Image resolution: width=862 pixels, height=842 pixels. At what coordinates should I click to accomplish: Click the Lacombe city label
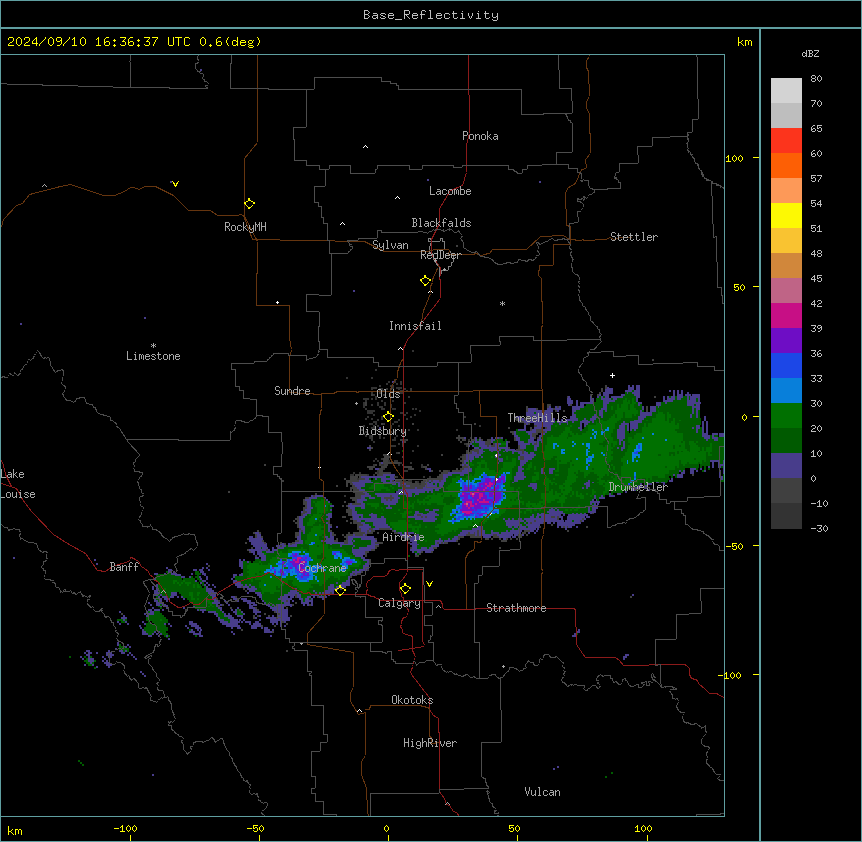coord(450,191)
